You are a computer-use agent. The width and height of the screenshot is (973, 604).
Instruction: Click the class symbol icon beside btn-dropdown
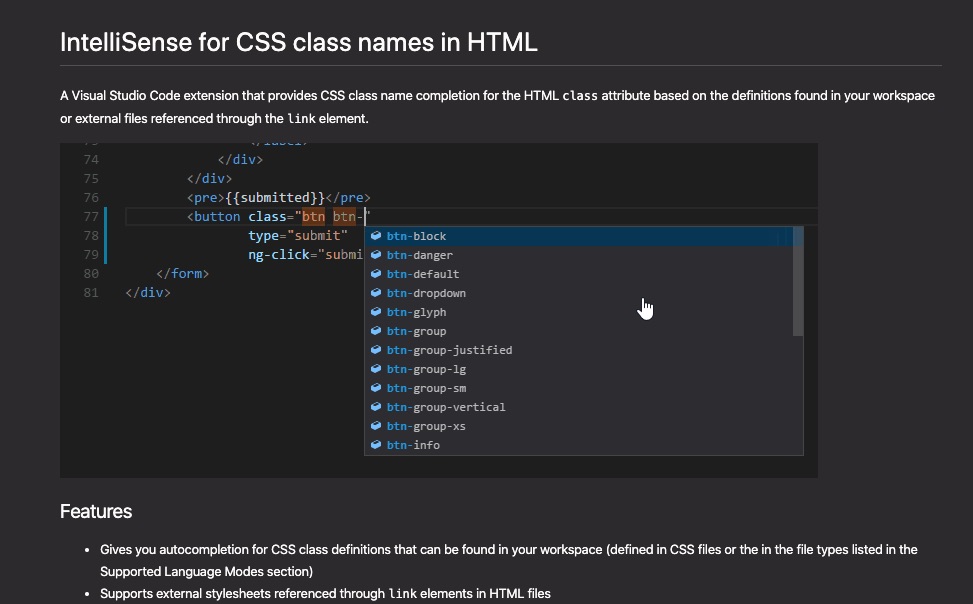click(375, 293)
